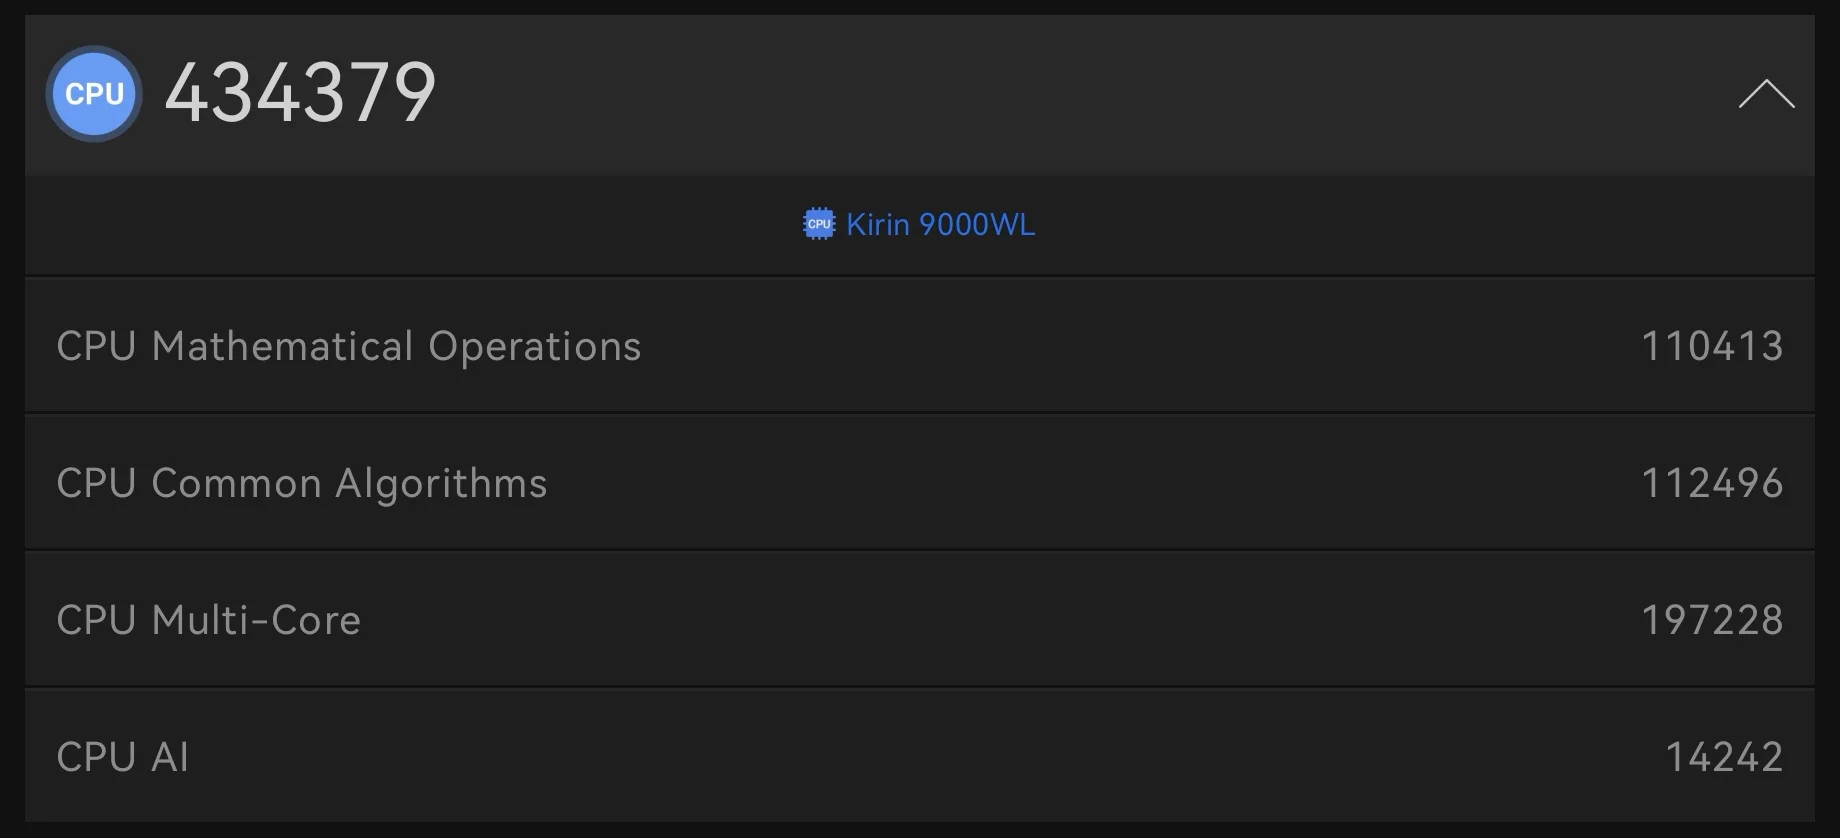
Task: Click the word Multi-Core in third row
Action: point(256,620)
